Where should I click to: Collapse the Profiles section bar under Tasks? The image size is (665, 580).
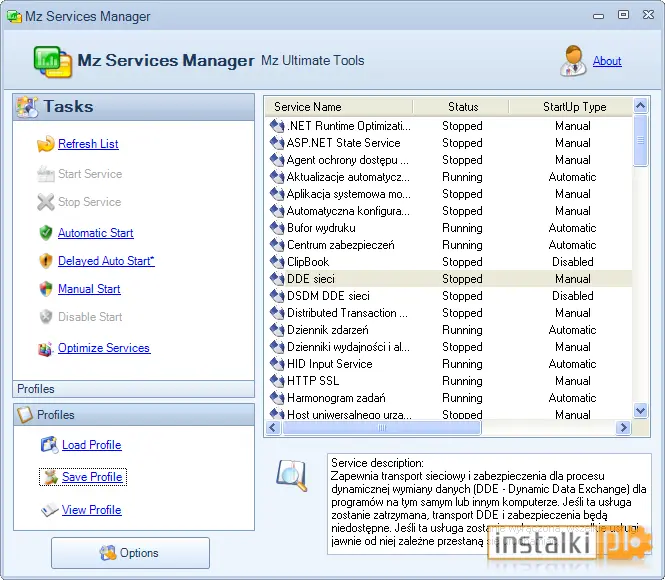[134, 389]
